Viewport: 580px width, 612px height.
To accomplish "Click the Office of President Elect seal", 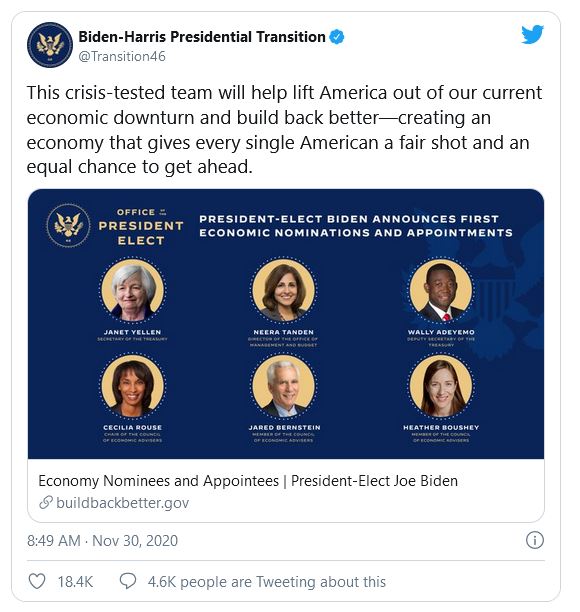I will (68, 226).
